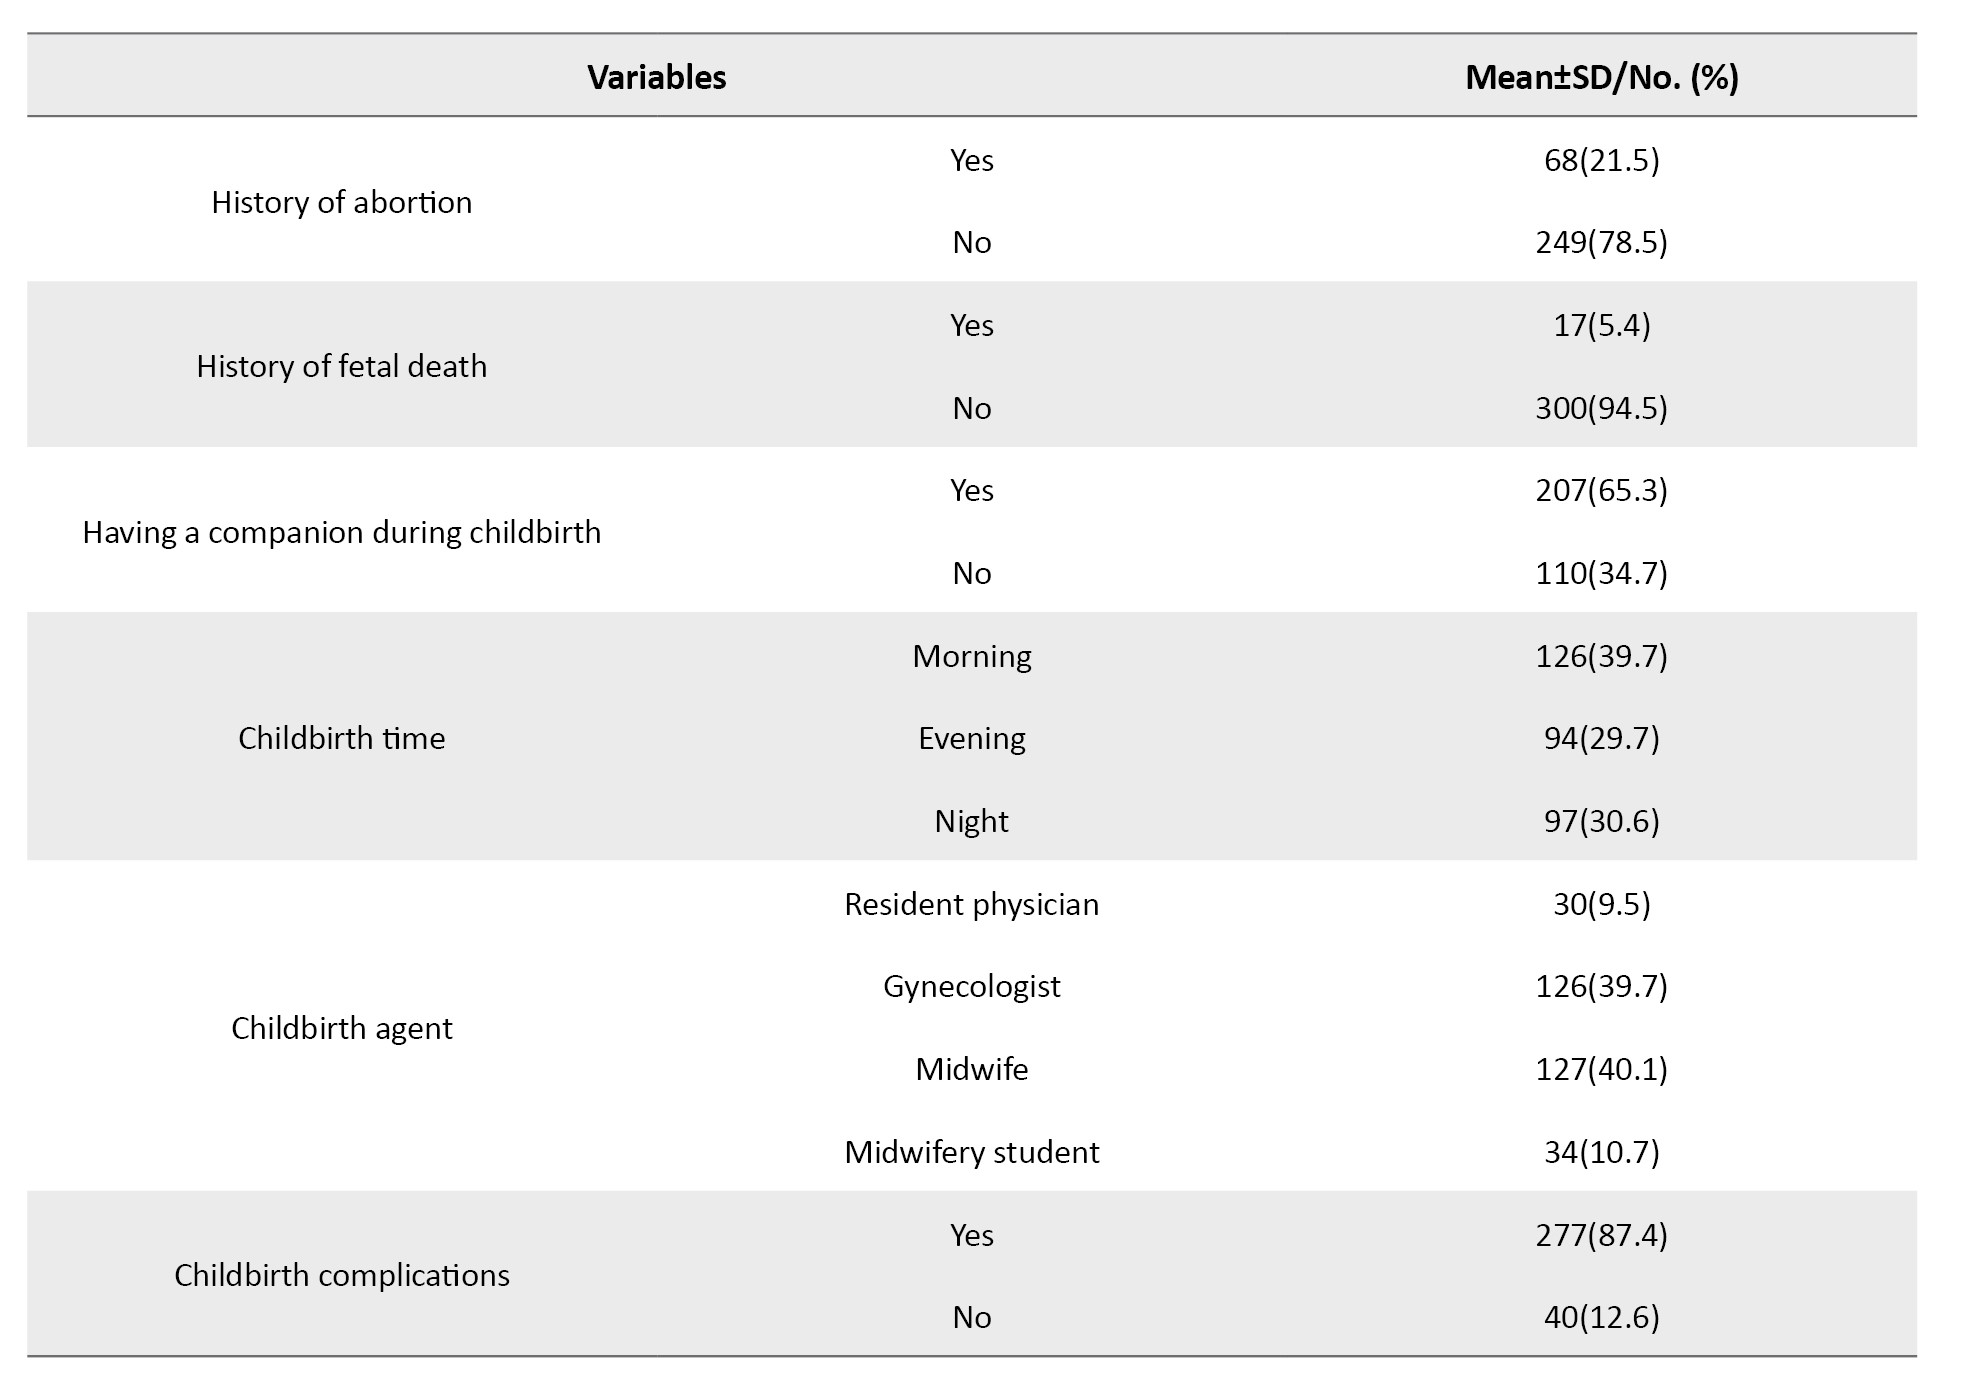Select the Childbirth time row label
Screen dimensions: 1973x1381
[341, 738]
